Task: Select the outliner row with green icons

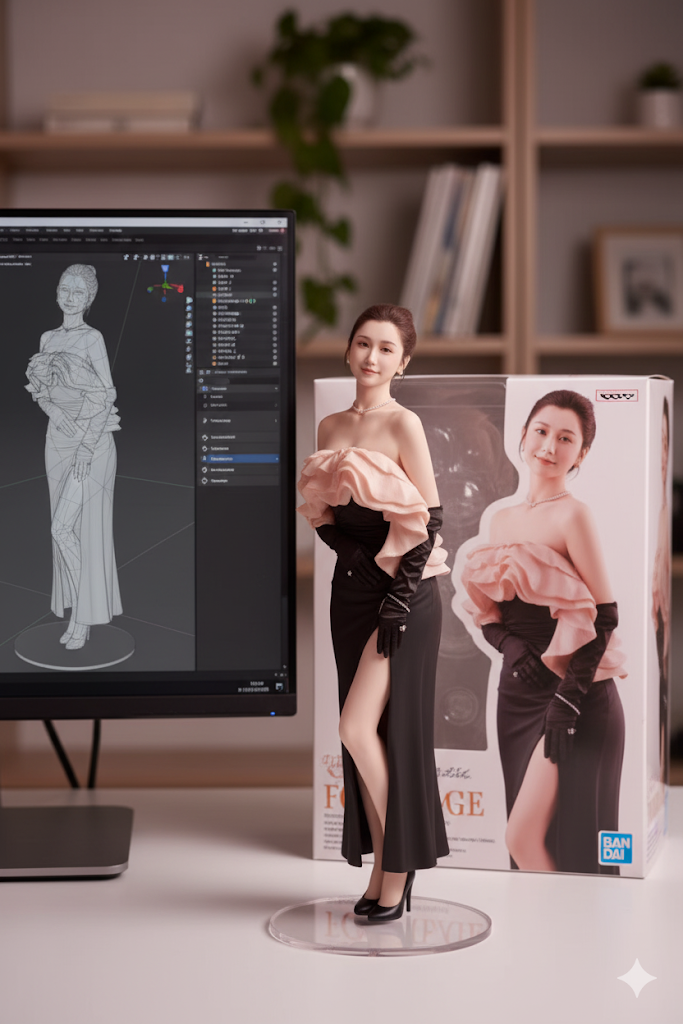Action: (239, 301)
